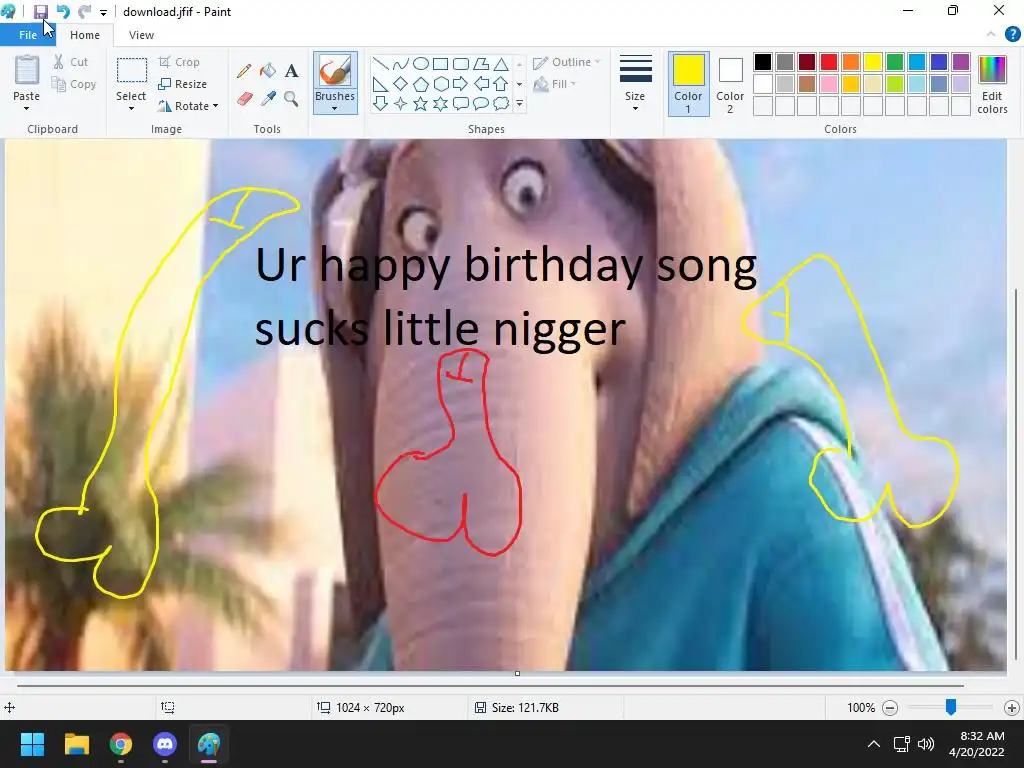Click the Crop button
This screenshot has width=1024, height=768.
(x=179, y=62)
